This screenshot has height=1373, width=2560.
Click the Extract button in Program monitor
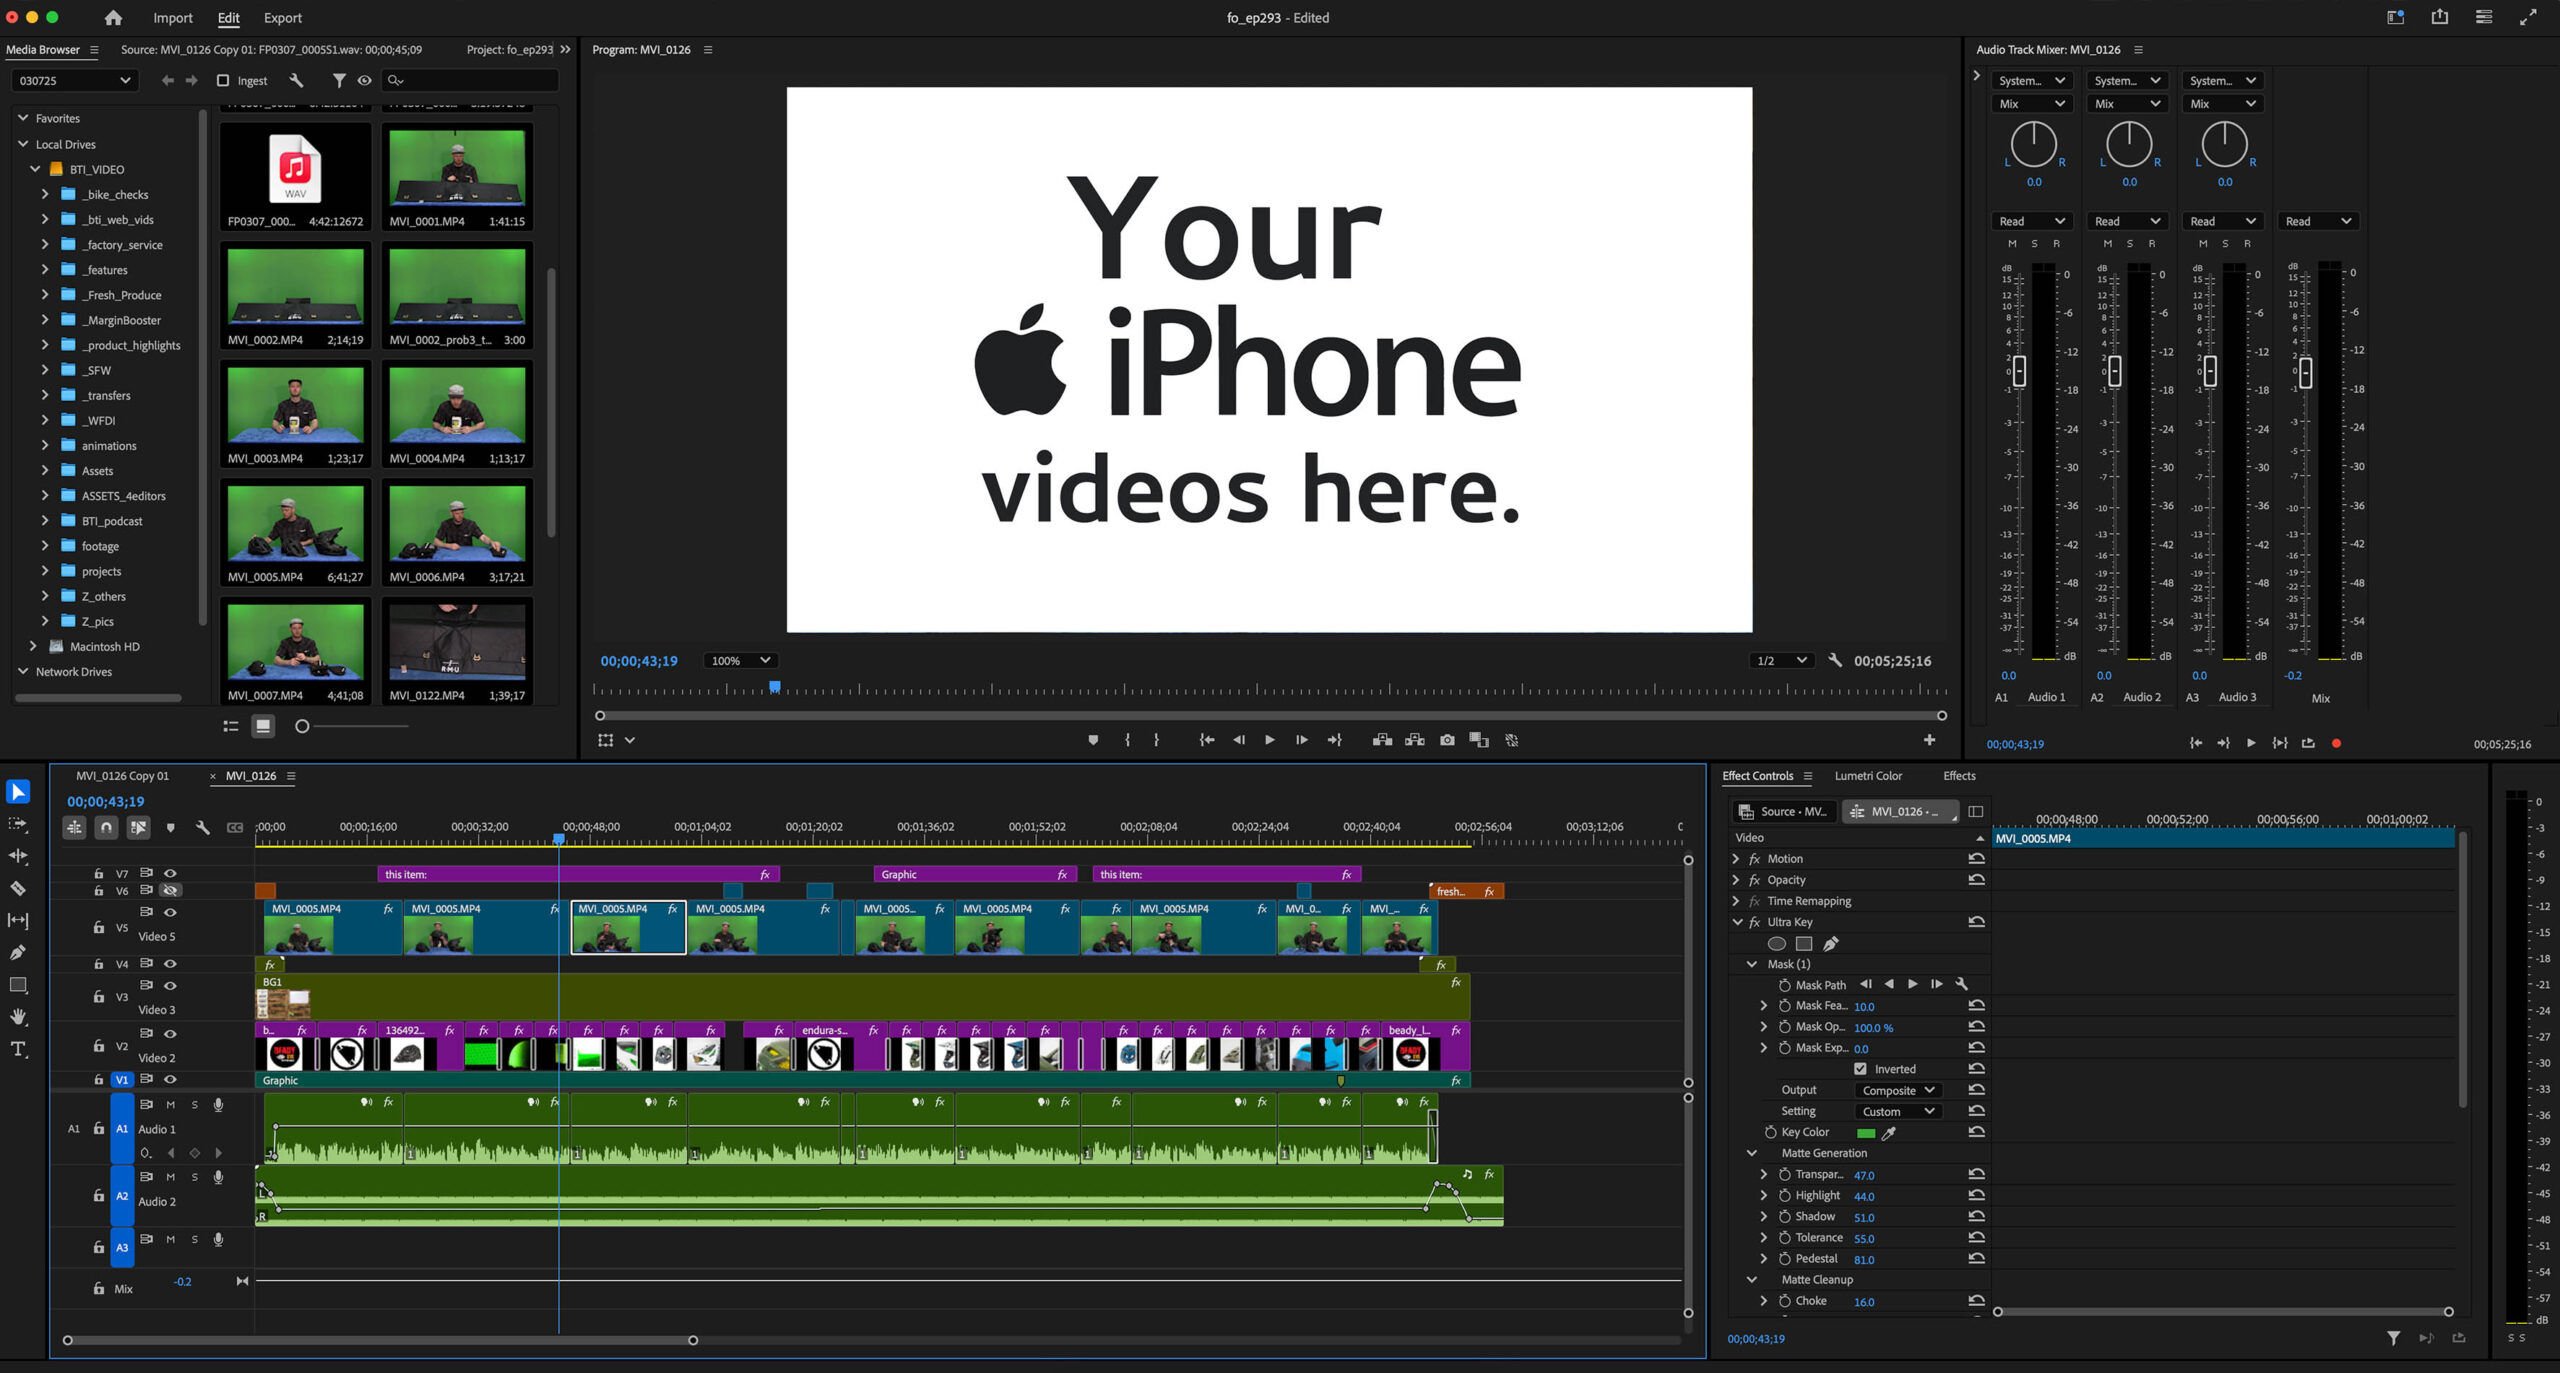[1415, 740]
